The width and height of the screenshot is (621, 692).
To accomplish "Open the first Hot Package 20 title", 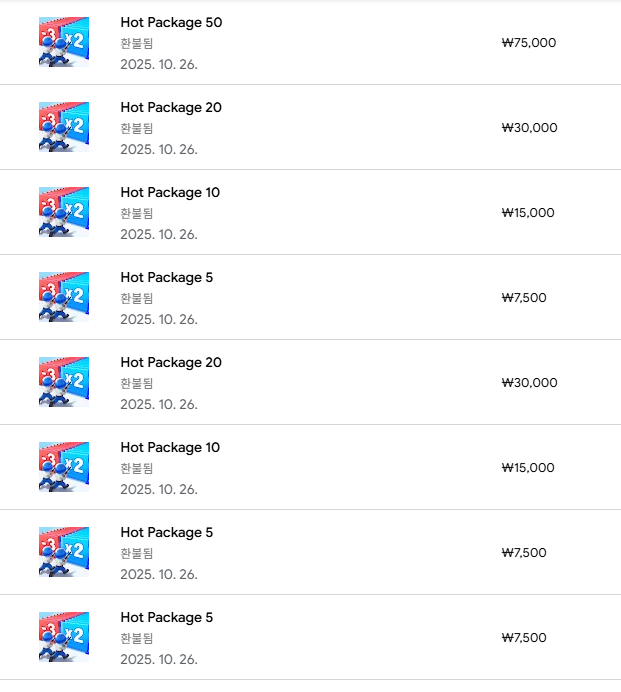I will 171,107.
